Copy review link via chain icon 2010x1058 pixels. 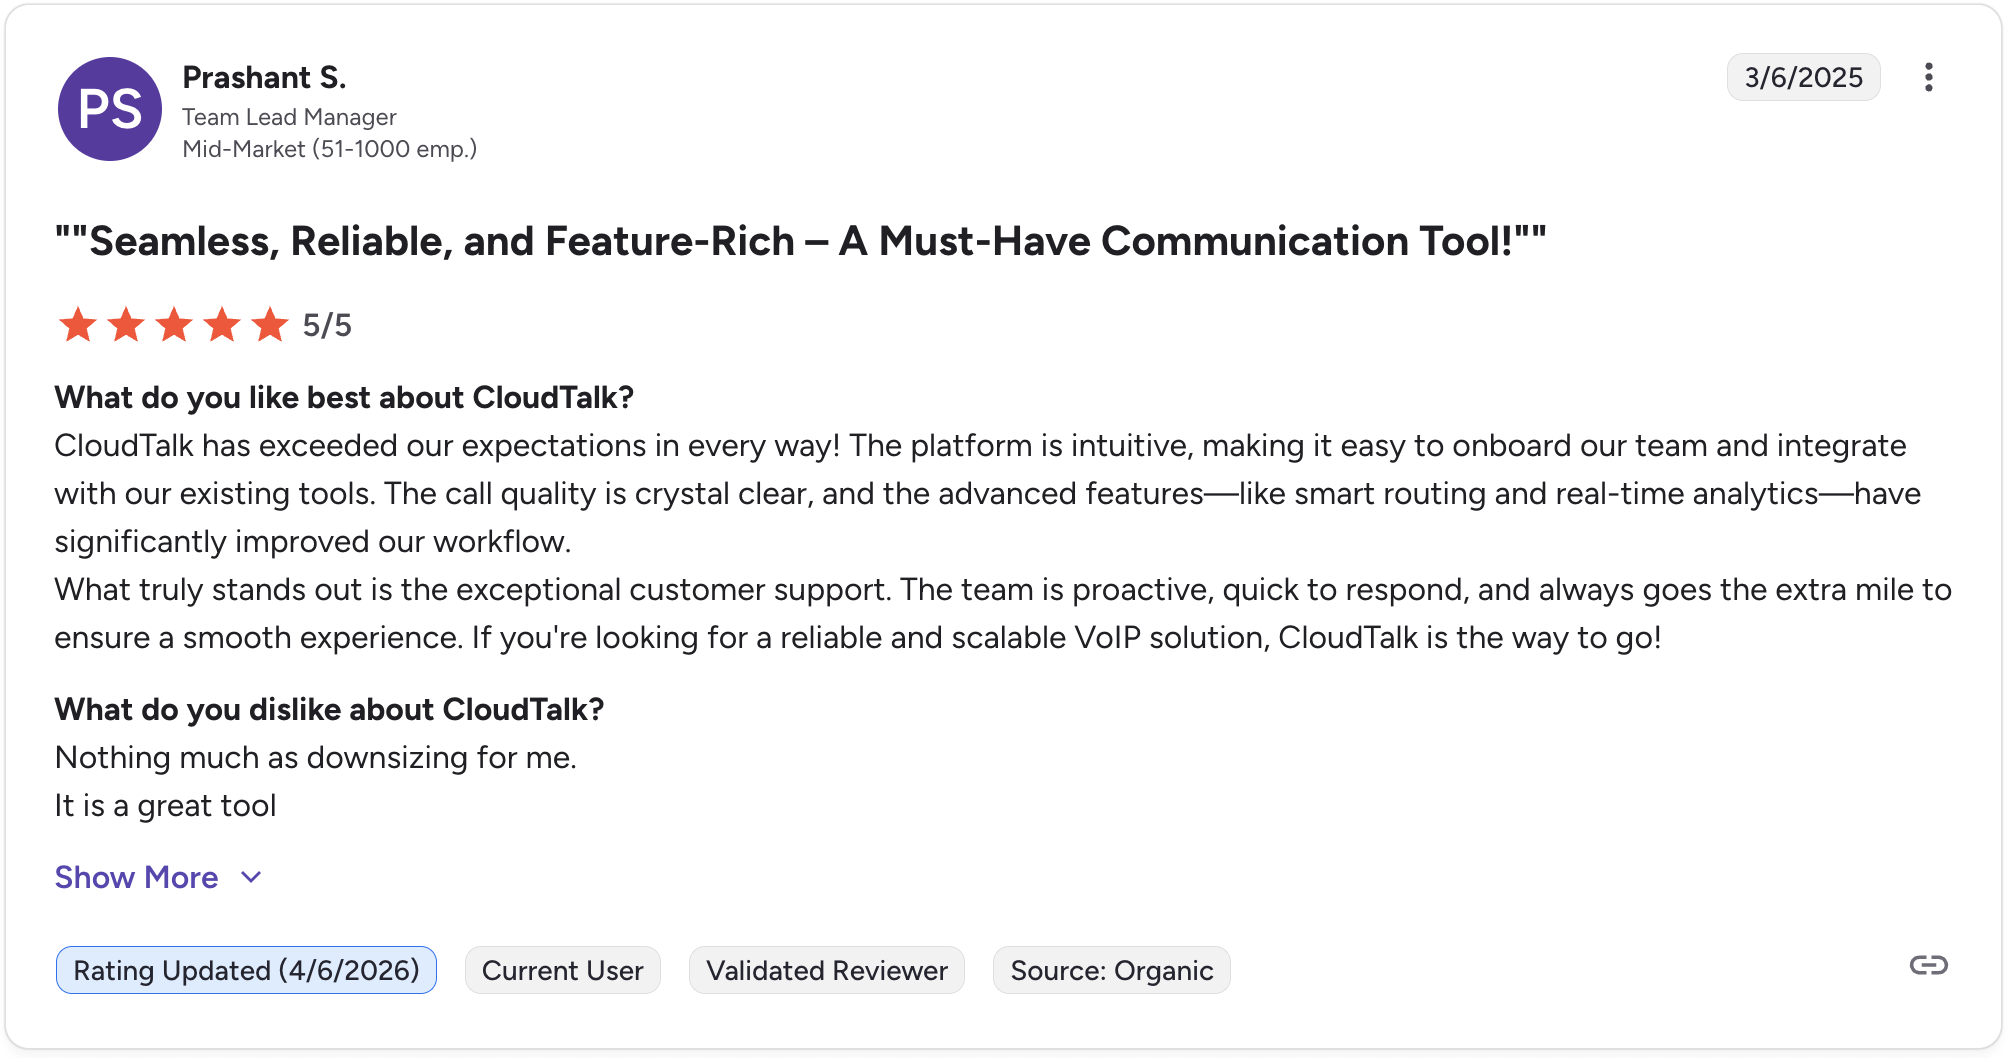point(1928,965)
